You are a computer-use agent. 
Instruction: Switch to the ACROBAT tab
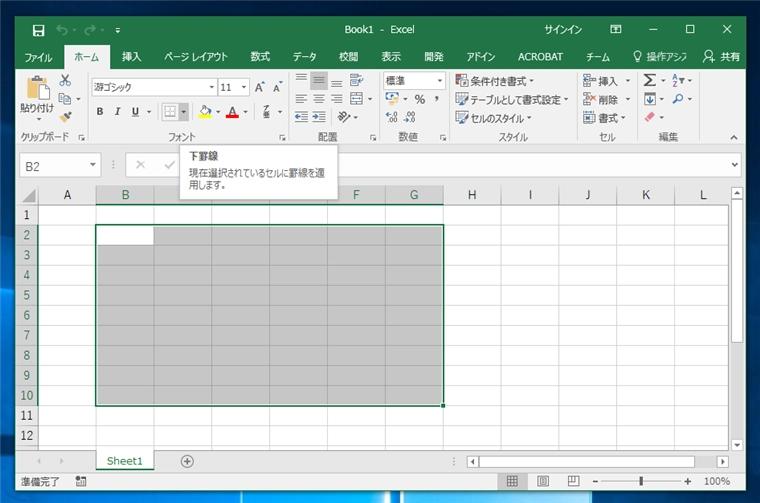tap(540, 57)
